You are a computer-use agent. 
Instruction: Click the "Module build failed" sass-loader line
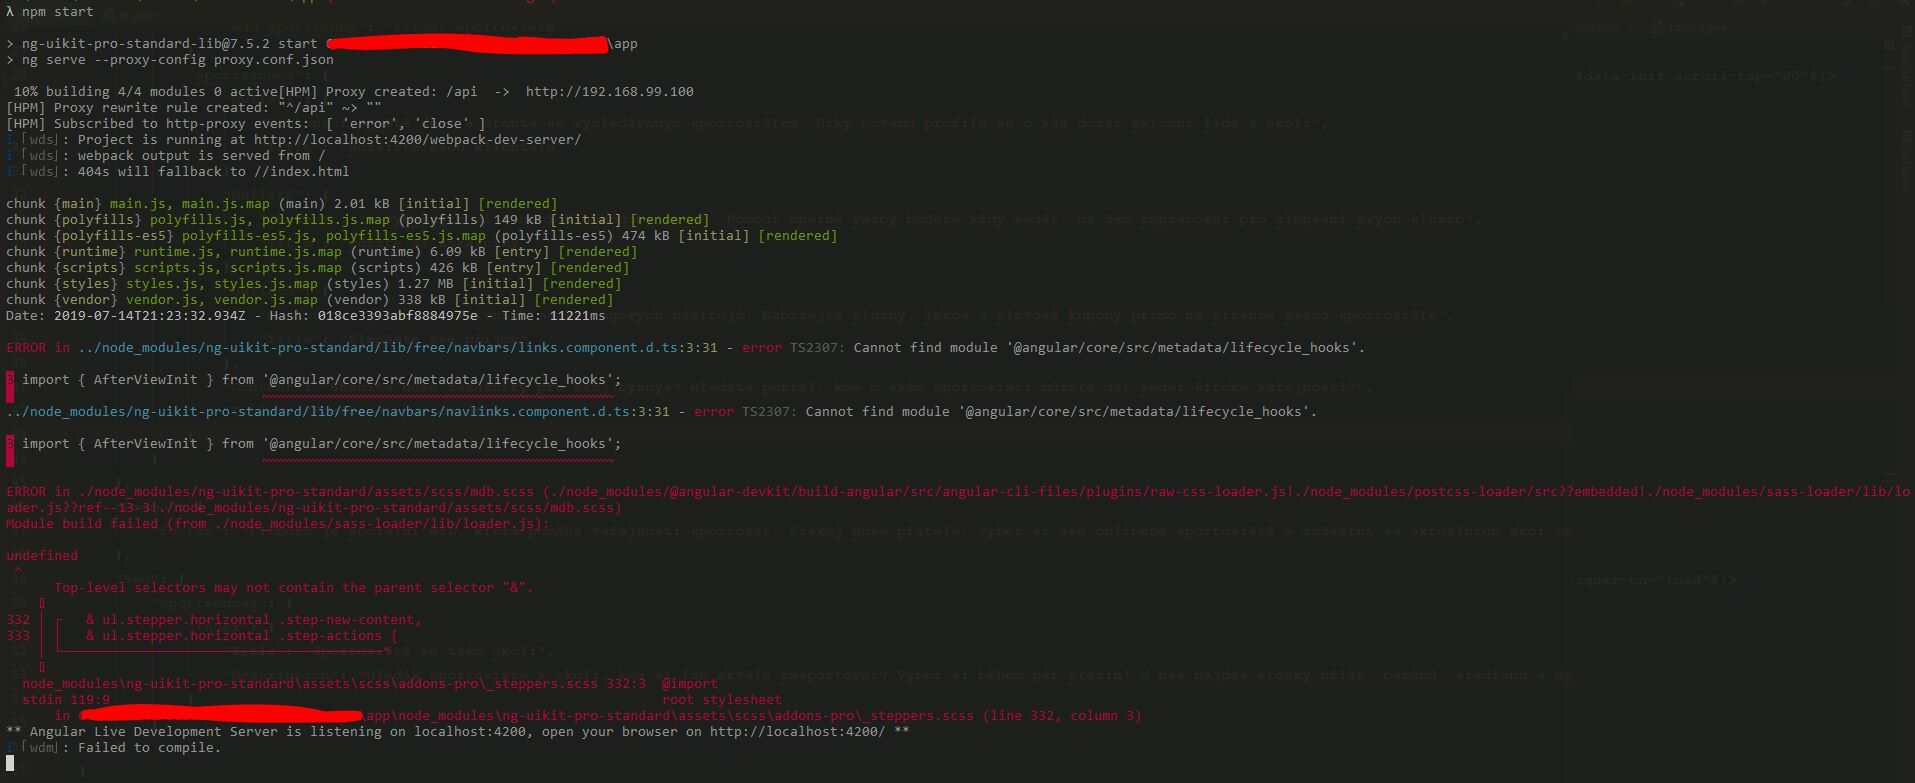coord(277,524)
